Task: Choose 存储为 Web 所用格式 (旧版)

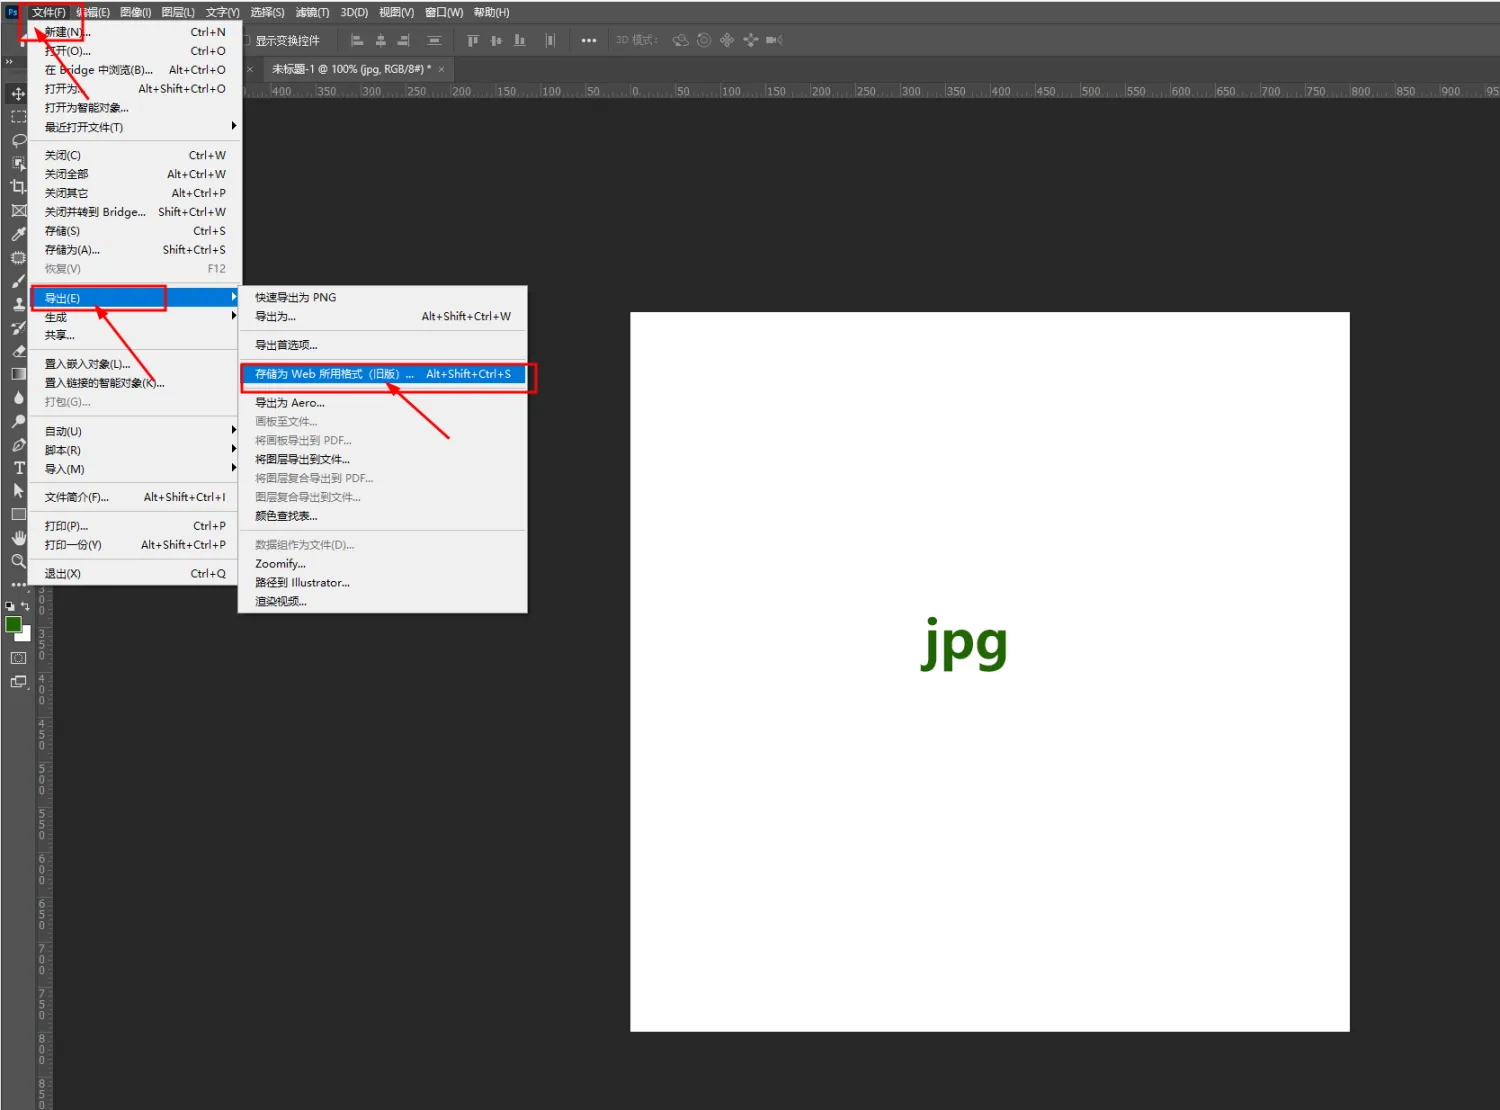Action: pos(383,374)
